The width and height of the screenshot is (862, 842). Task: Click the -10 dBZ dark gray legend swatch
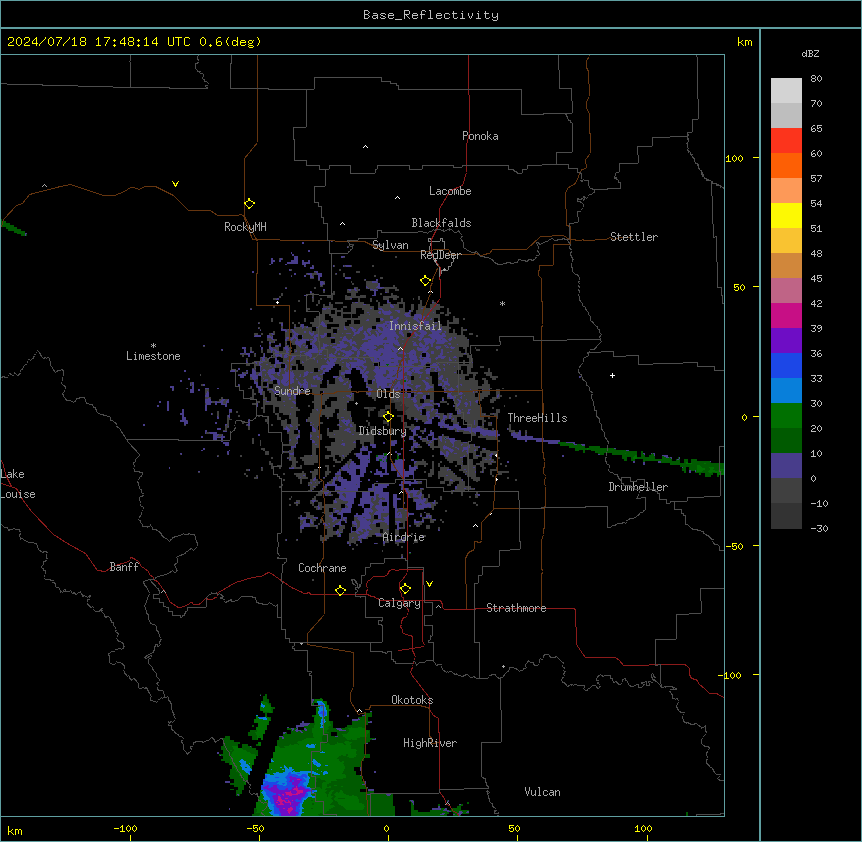(x=786, y=516)
